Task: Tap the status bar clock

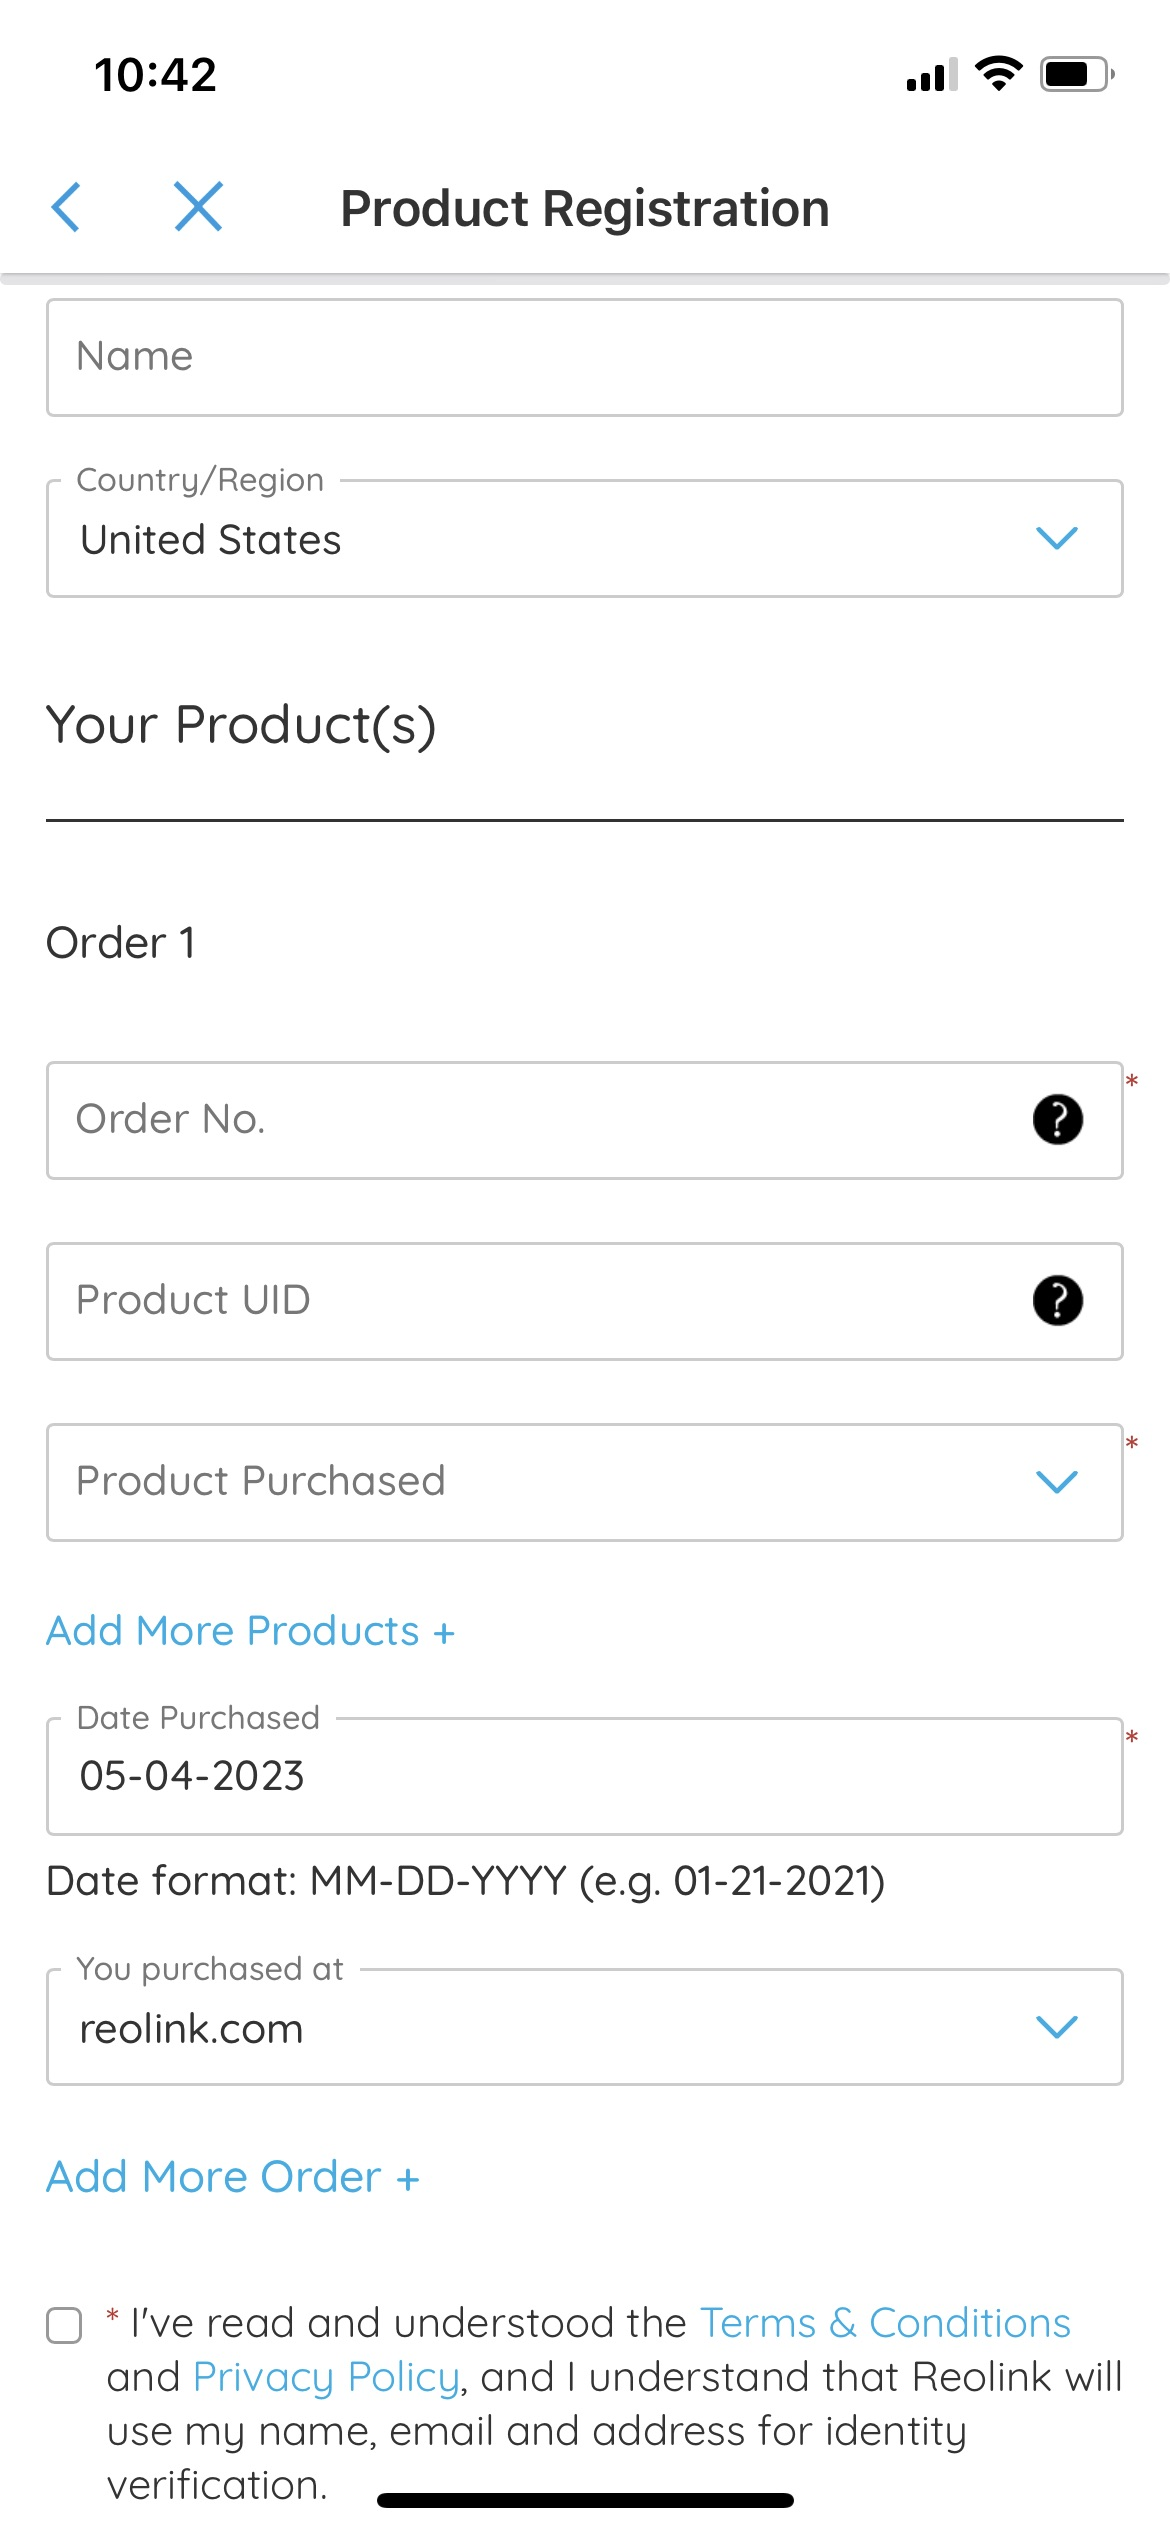Action: (155, 75)
